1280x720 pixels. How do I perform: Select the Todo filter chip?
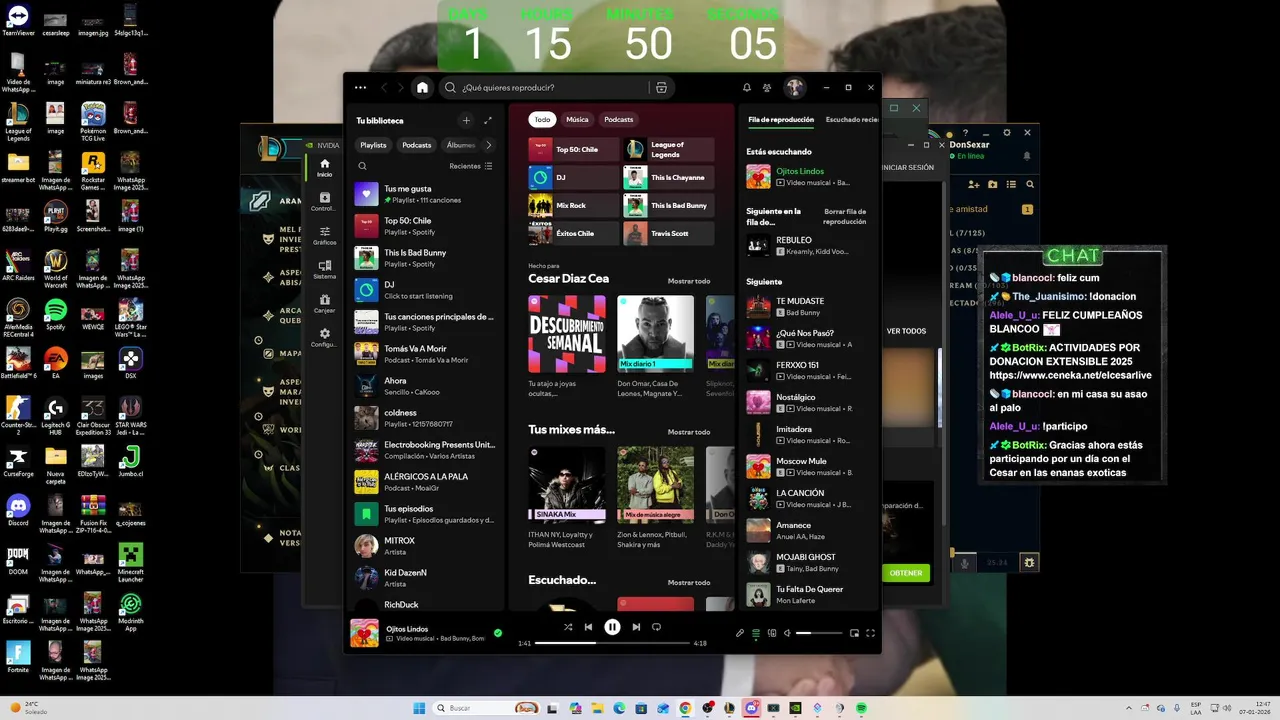(542, 119)
